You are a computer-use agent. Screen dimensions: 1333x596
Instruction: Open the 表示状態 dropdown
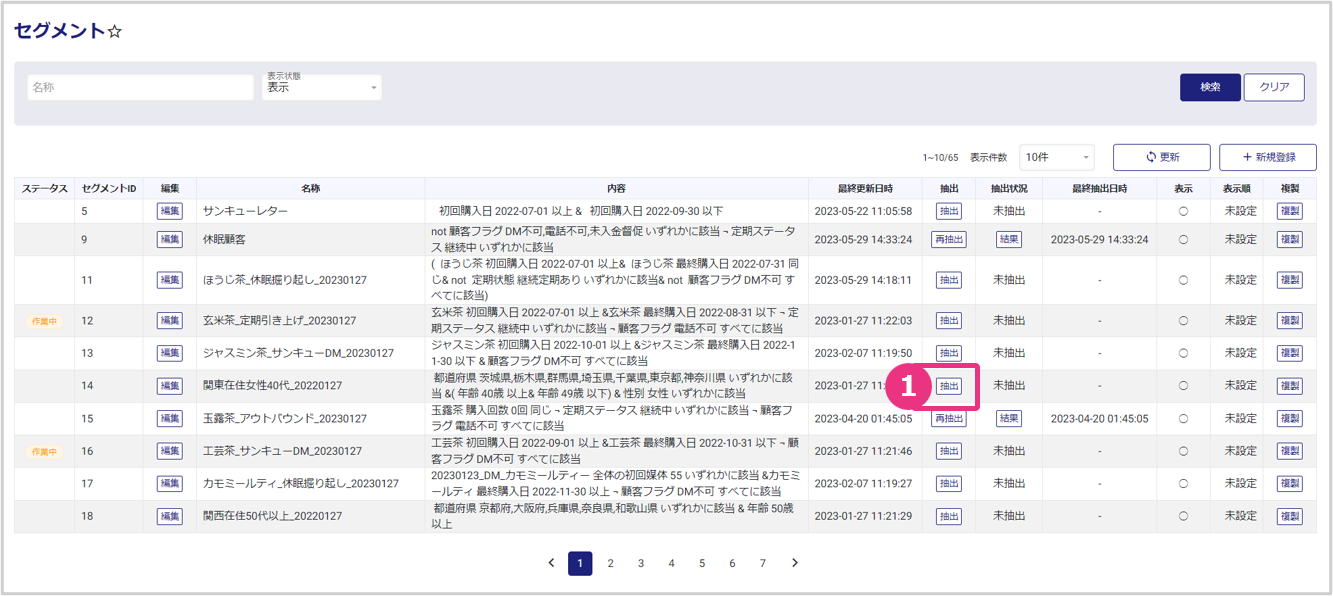[321, 88]
